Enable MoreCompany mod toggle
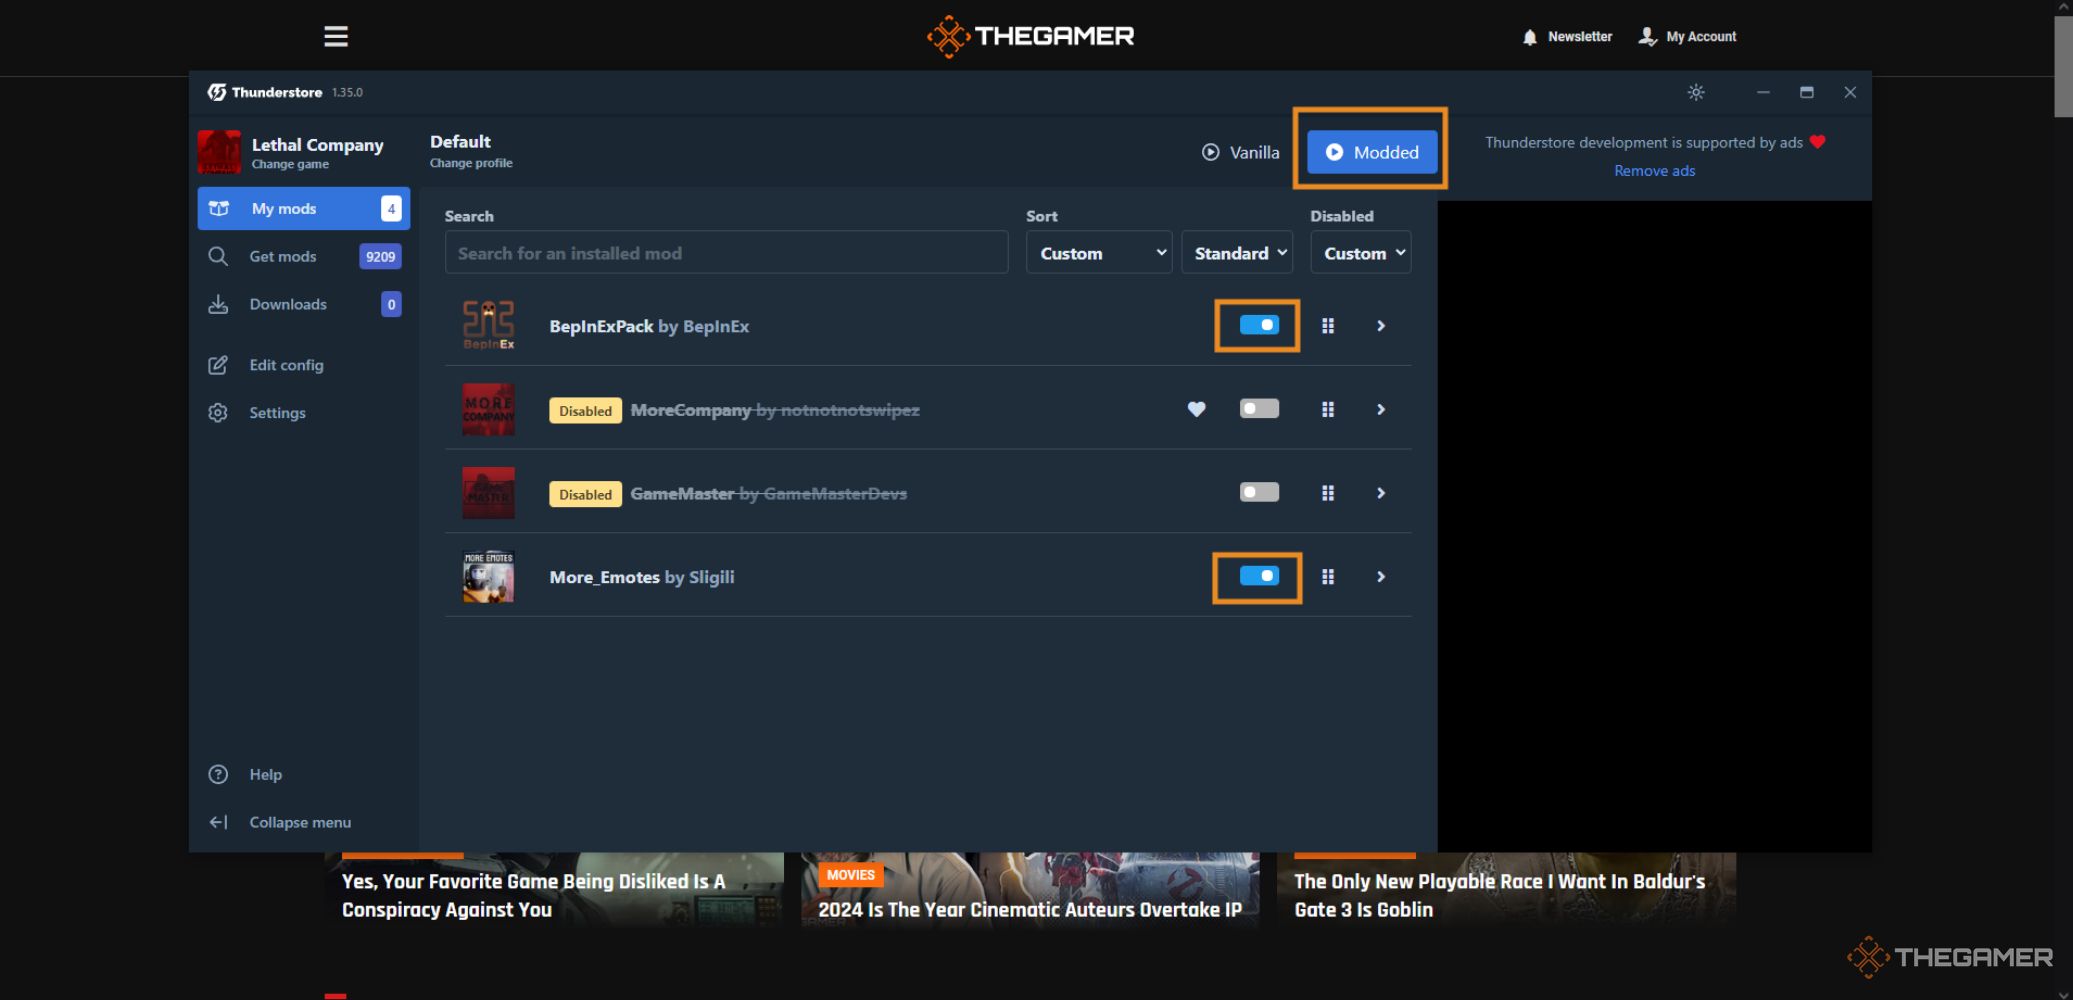The height and width of the screenshot is (1000, 2073). pos(1259,409)
